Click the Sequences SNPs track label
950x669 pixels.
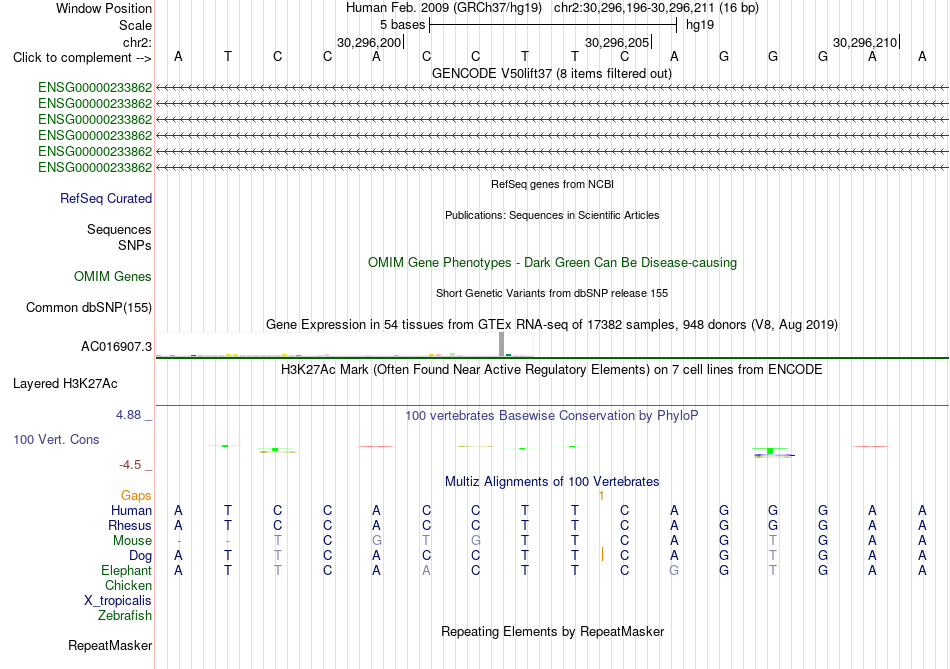pyautogui.click(x=119, y=237)
